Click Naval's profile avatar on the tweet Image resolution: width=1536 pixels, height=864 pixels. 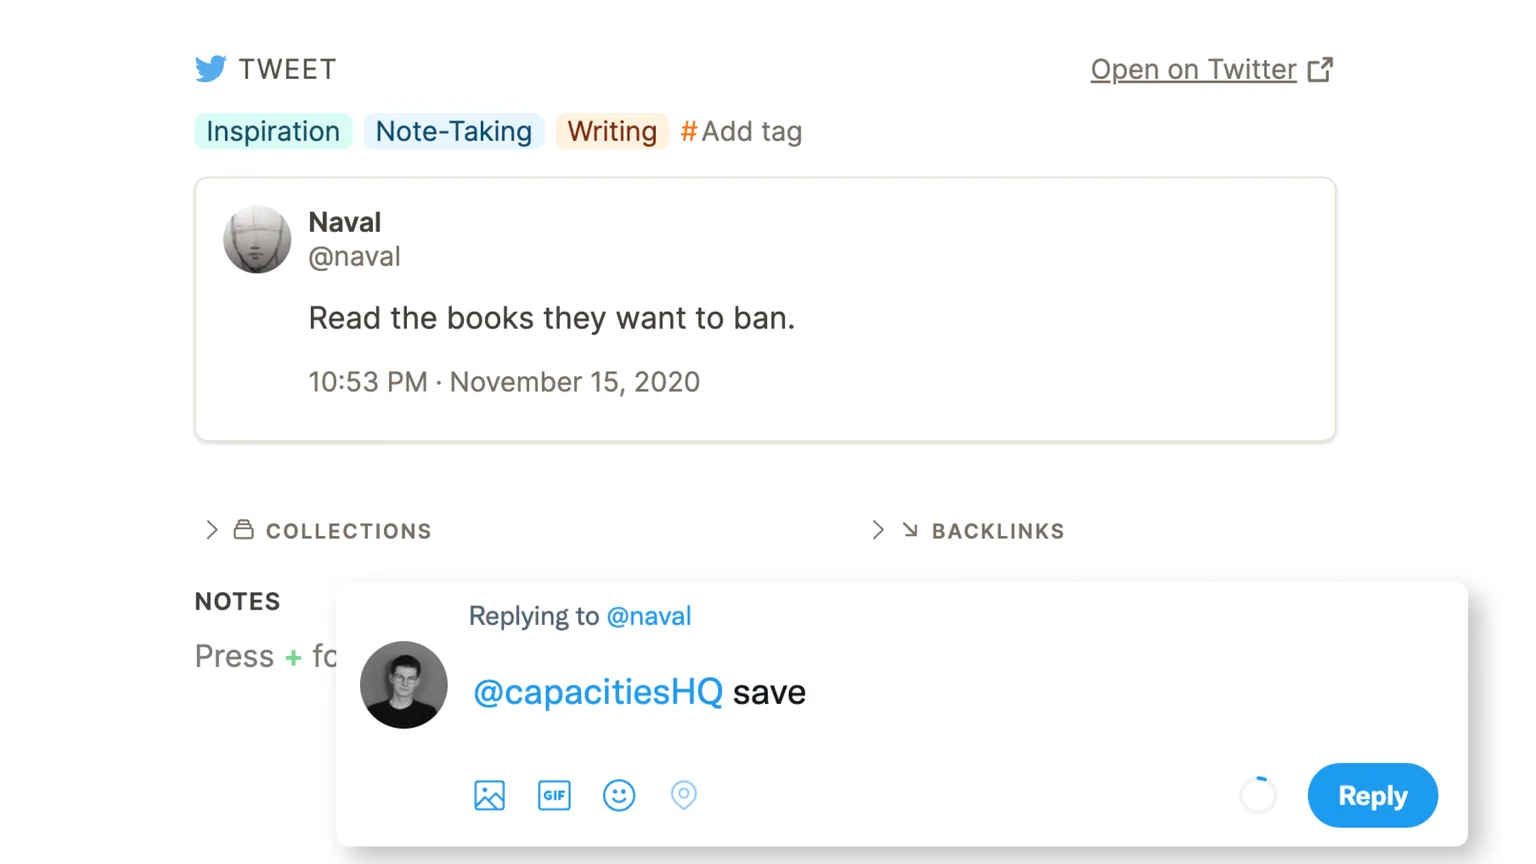(257, 239)
